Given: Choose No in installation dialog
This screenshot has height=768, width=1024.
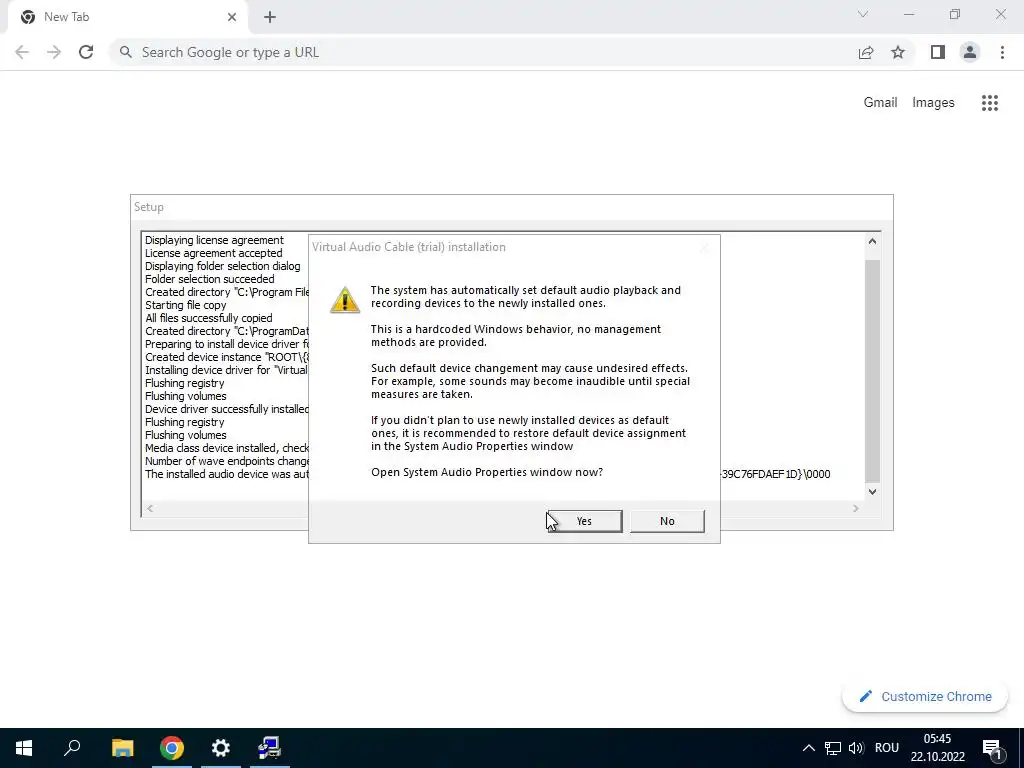Looking at the screenshot, I should [667, 521].
